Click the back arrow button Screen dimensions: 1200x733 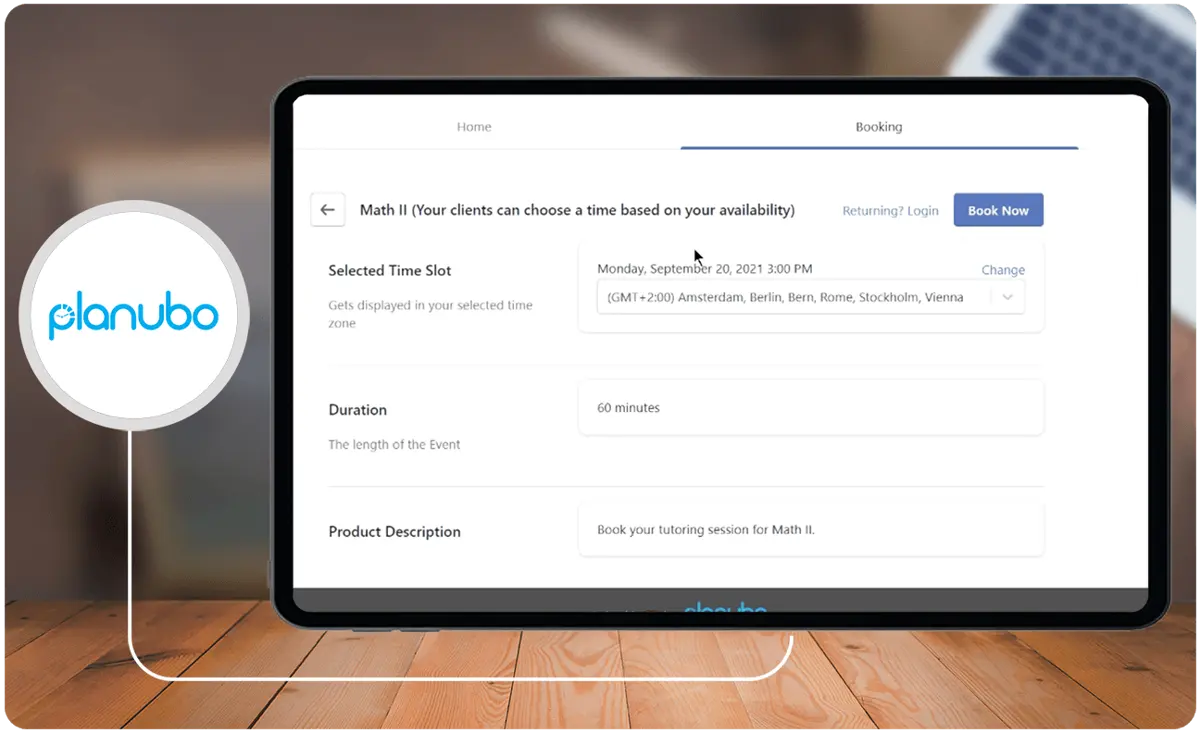[327, 210]
